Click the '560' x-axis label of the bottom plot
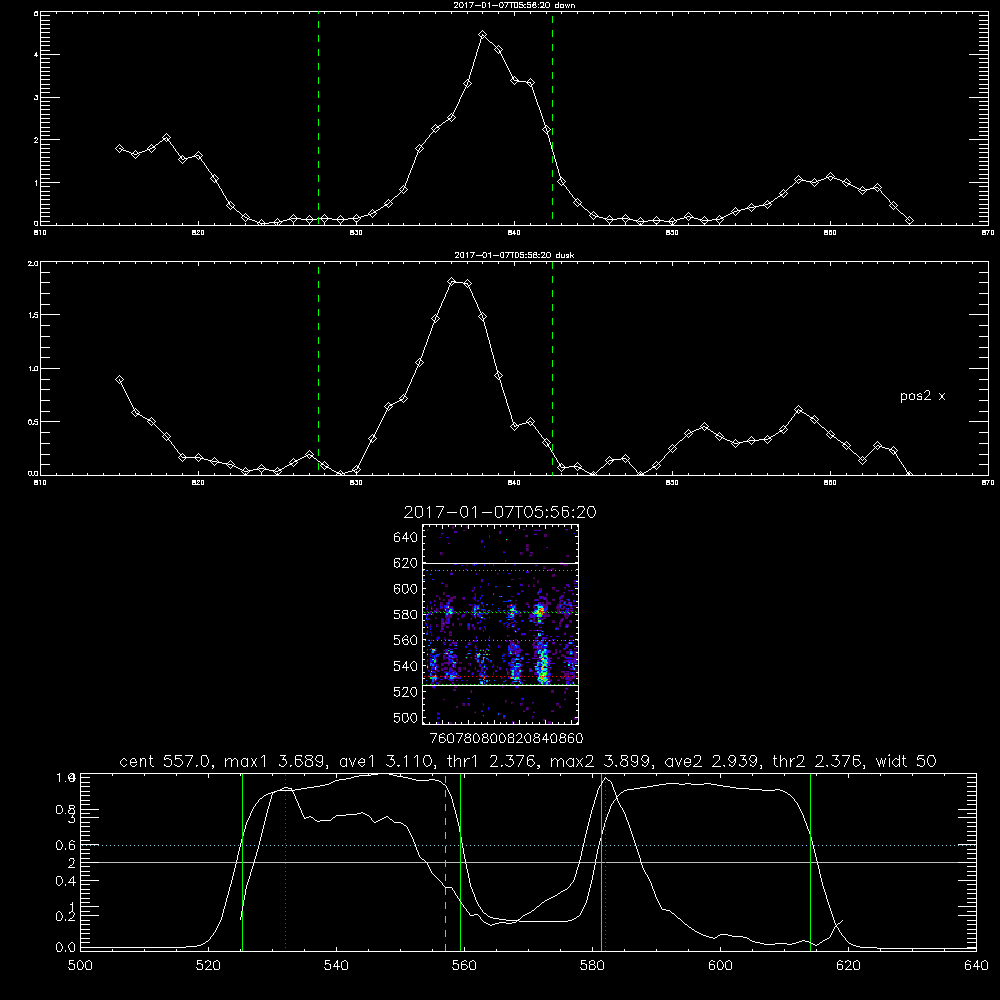The width and height of the screenshot is (1000, 1000). (x=464, y=966)
